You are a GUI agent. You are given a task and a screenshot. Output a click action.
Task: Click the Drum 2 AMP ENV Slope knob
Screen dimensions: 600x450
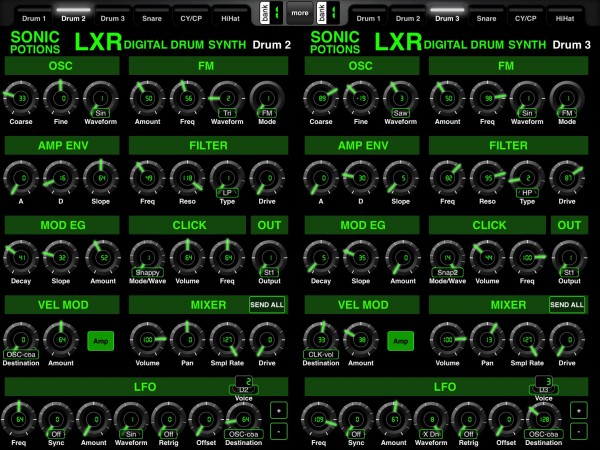(101, 178)
